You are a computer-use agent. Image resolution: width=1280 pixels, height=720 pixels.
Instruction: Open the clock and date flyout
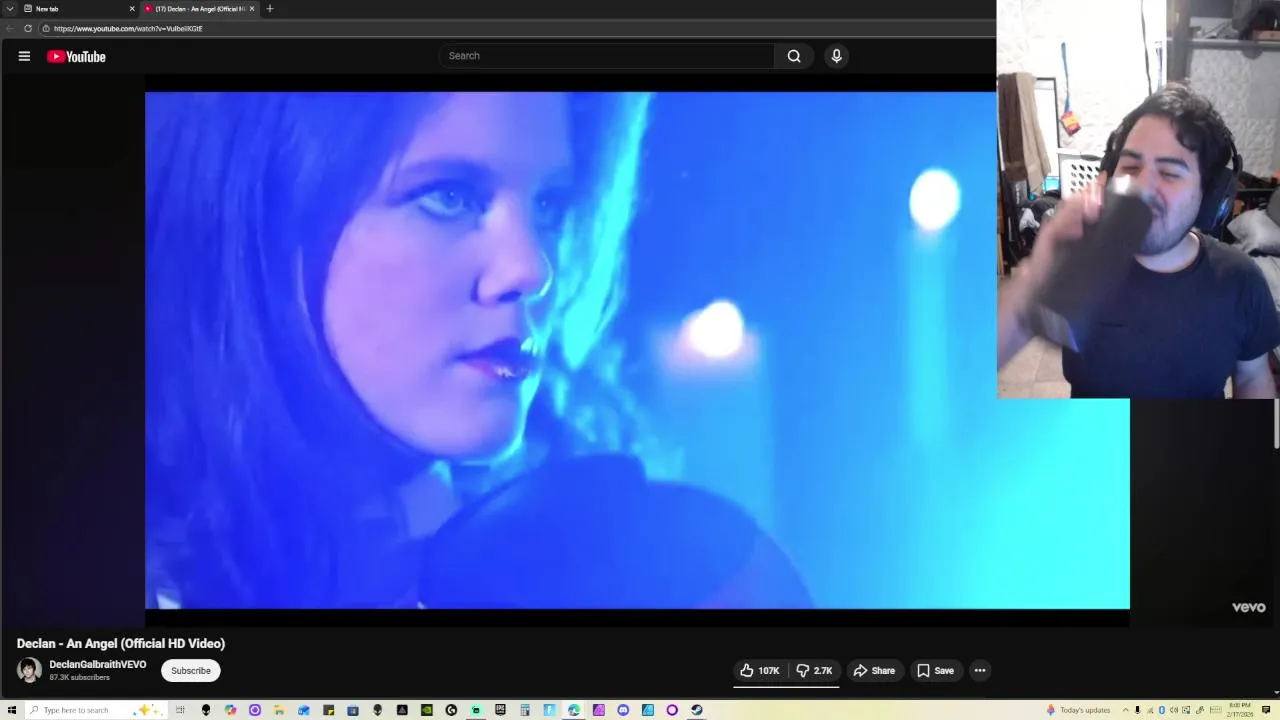(x=1241, y=710)
